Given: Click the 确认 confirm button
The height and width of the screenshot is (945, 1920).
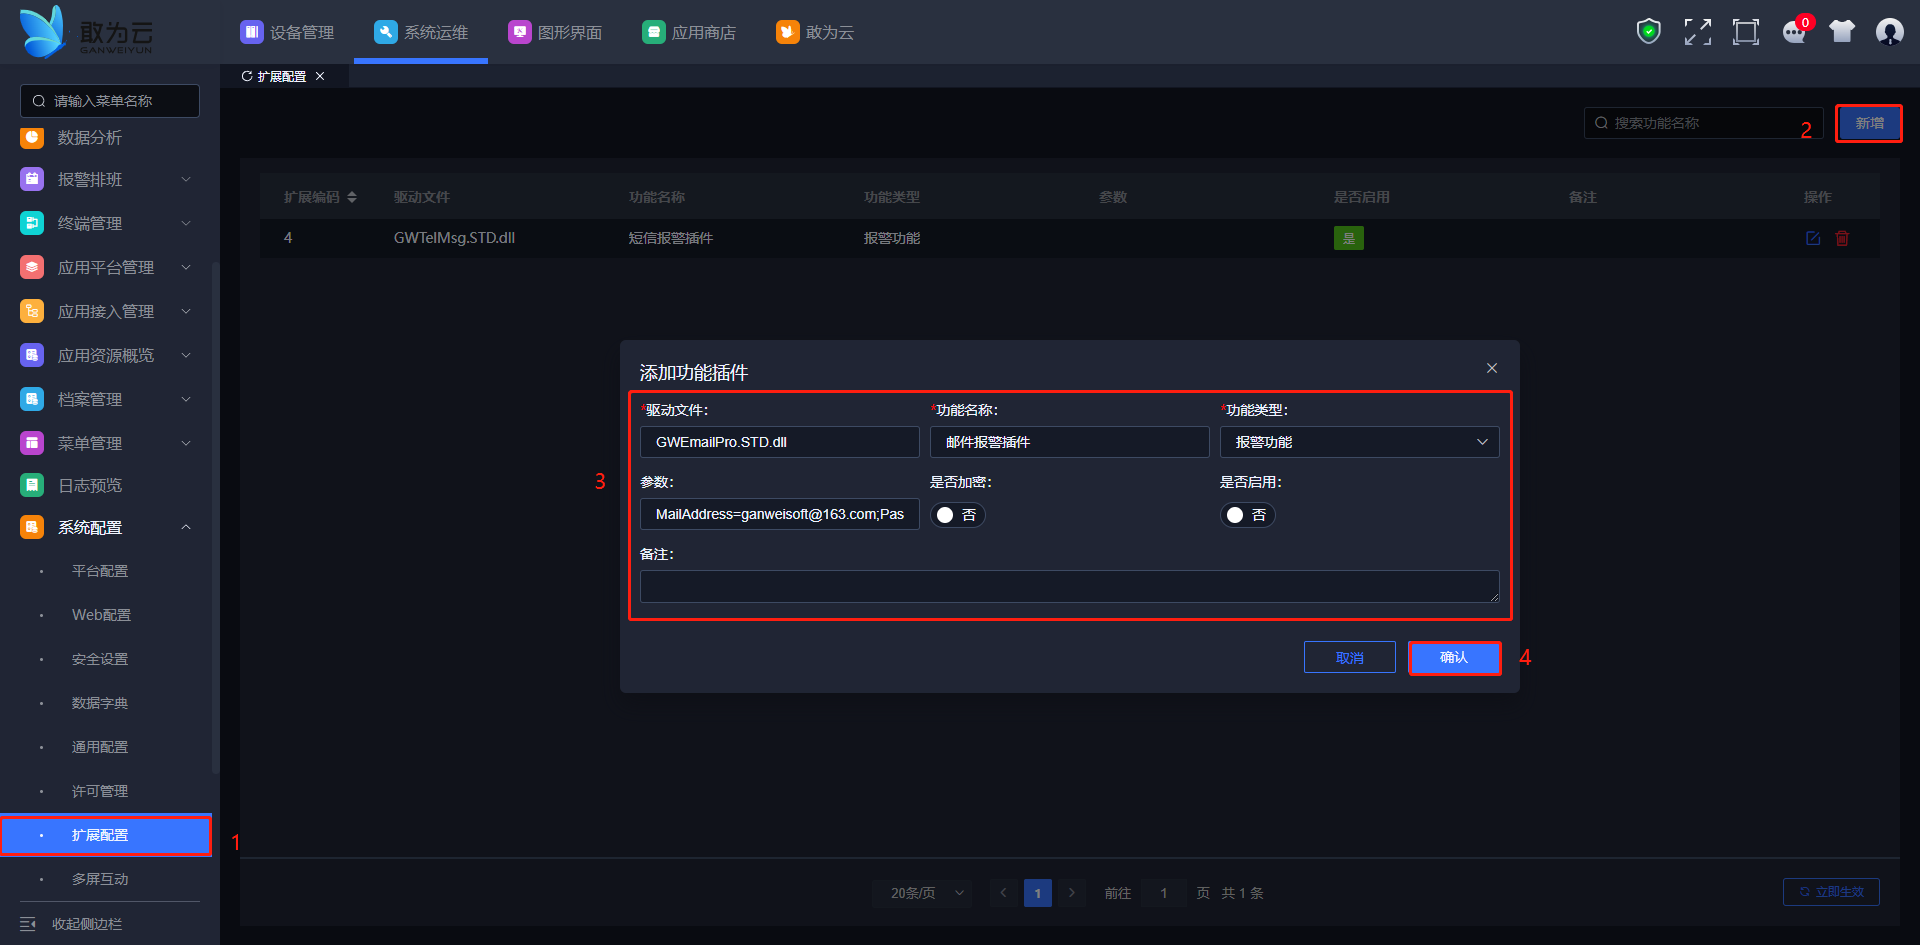Looking at the screenshot, I should click(1454, 658).
